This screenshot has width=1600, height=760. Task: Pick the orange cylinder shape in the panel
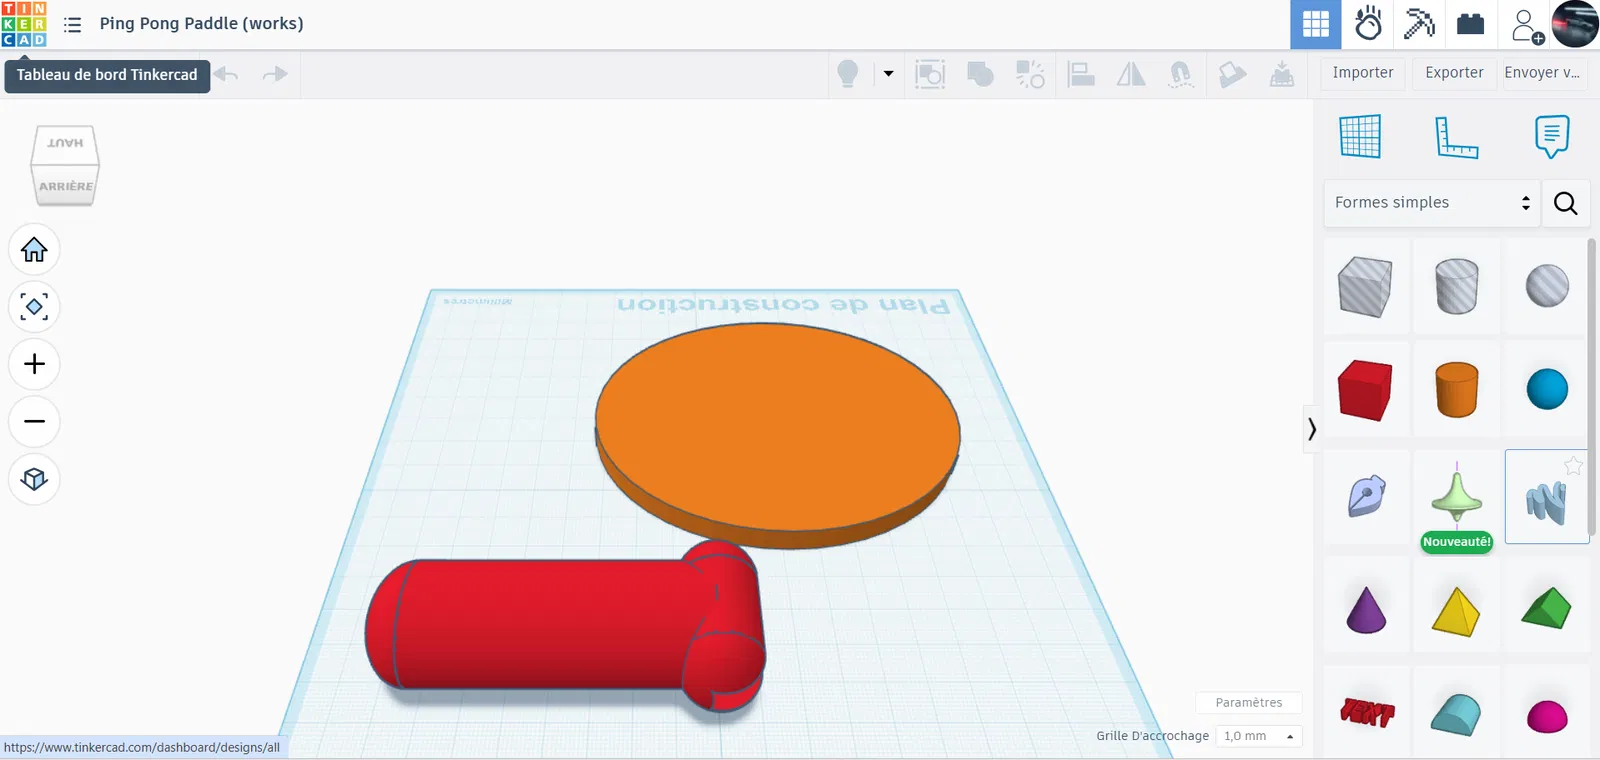[1456, 389]
